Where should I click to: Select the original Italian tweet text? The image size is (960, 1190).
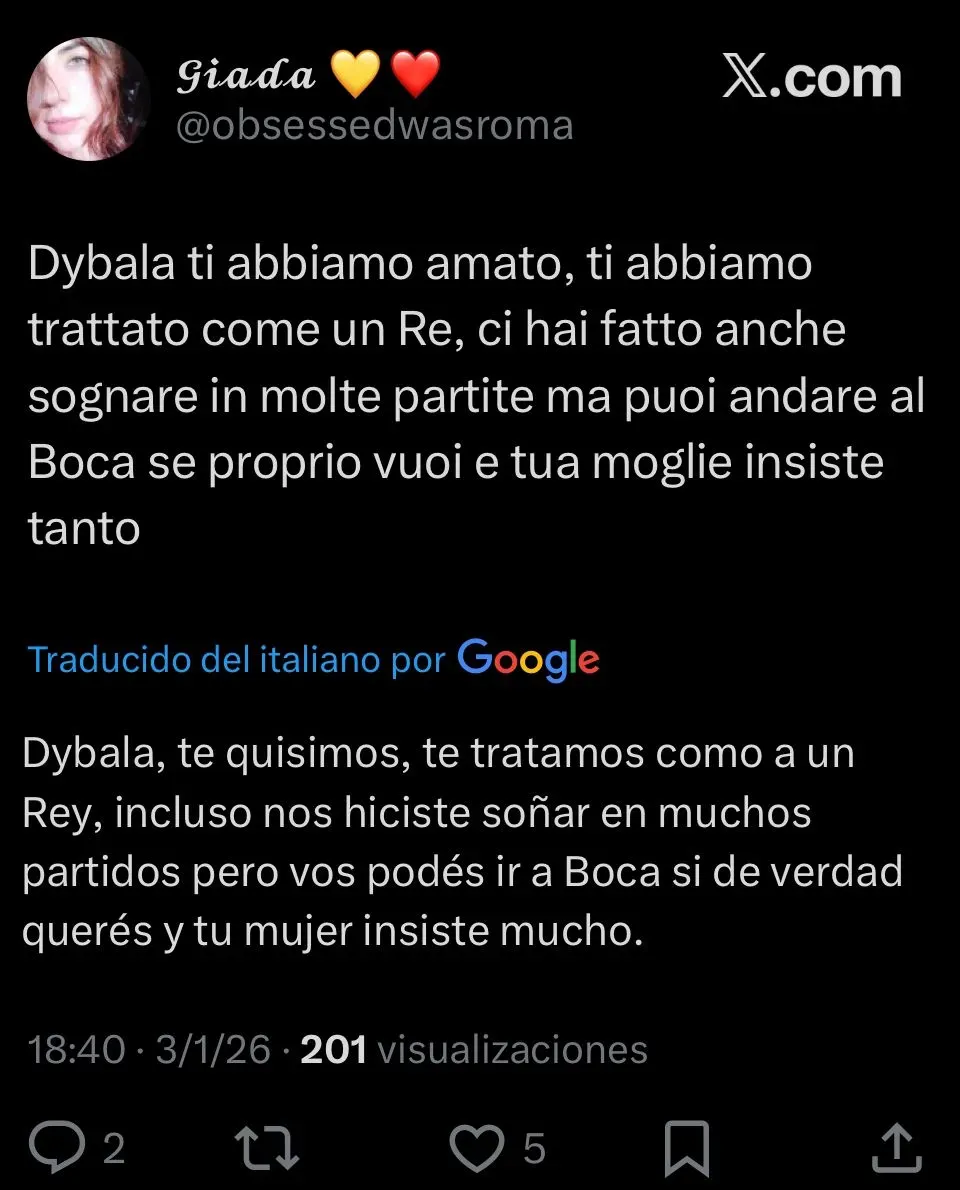(x=477, y=395)
